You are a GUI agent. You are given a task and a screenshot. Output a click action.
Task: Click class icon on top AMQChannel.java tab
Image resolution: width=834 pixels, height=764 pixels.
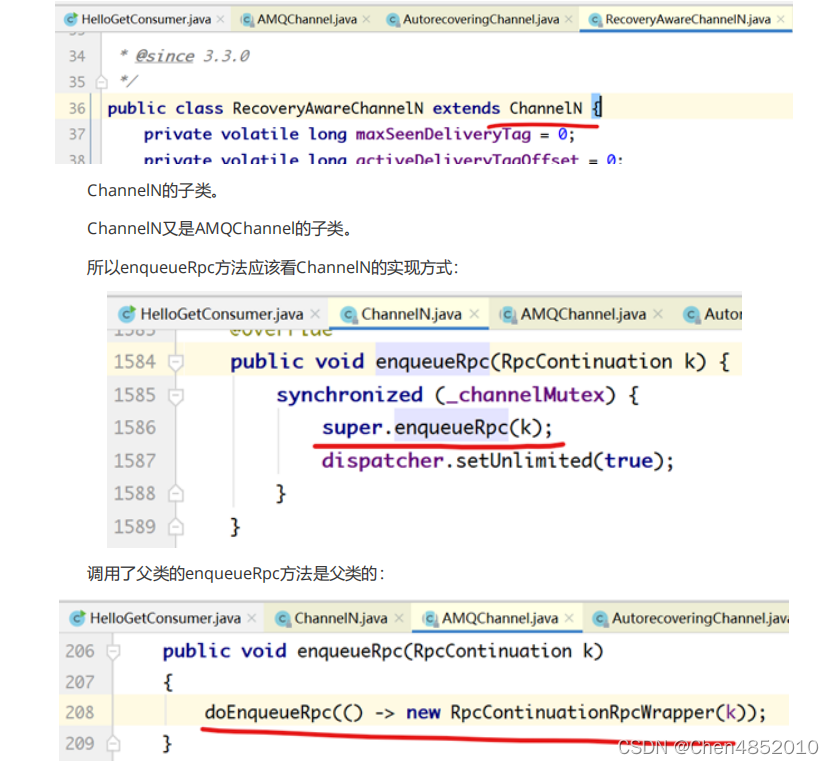(x=247, y=20)
